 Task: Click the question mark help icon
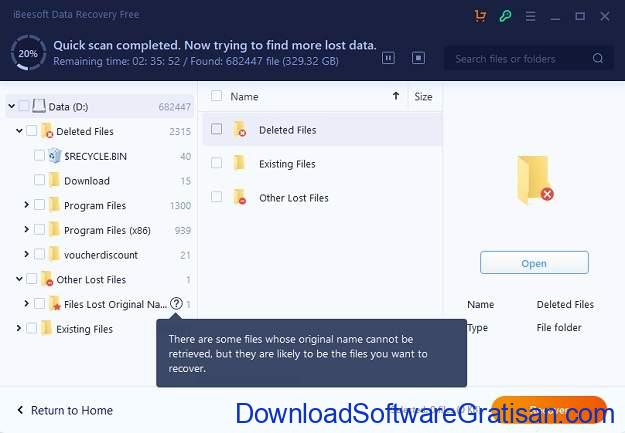(176, 304)
